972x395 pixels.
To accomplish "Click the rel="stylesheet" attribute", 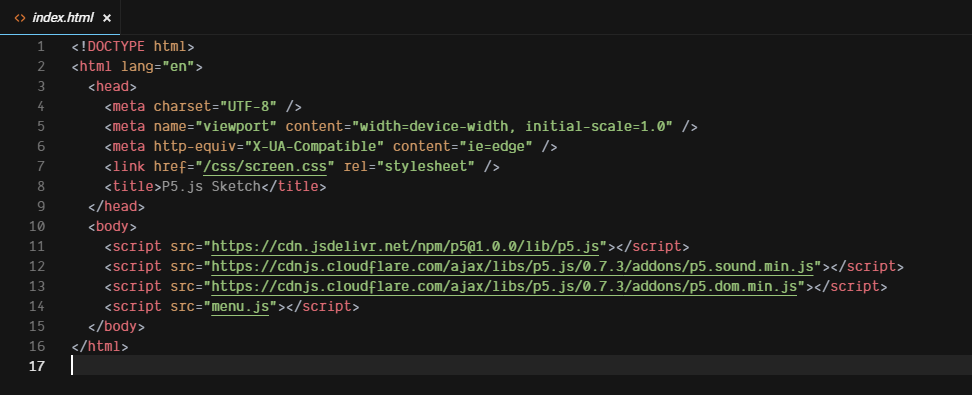I will 409,167.
